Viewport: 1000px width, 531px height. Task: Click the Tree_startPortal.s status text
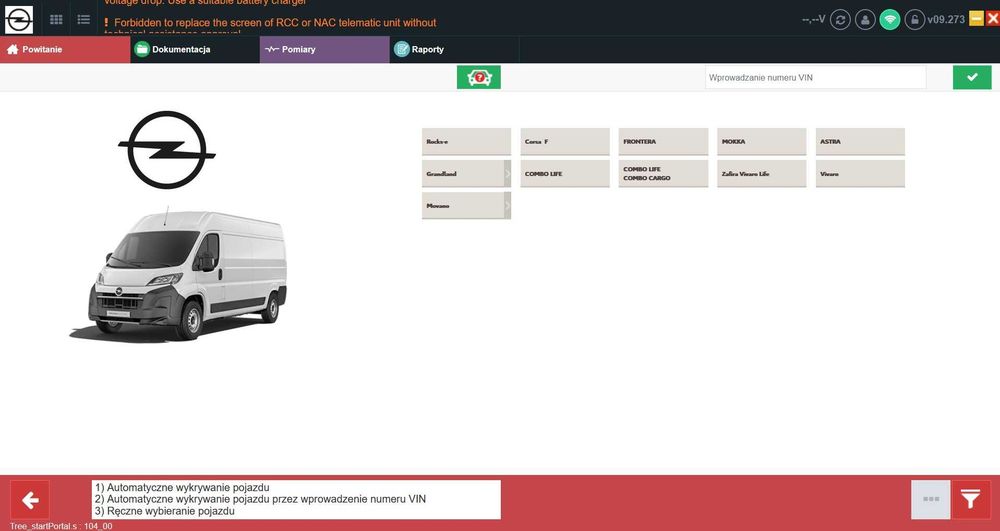[x=61, y=527]
